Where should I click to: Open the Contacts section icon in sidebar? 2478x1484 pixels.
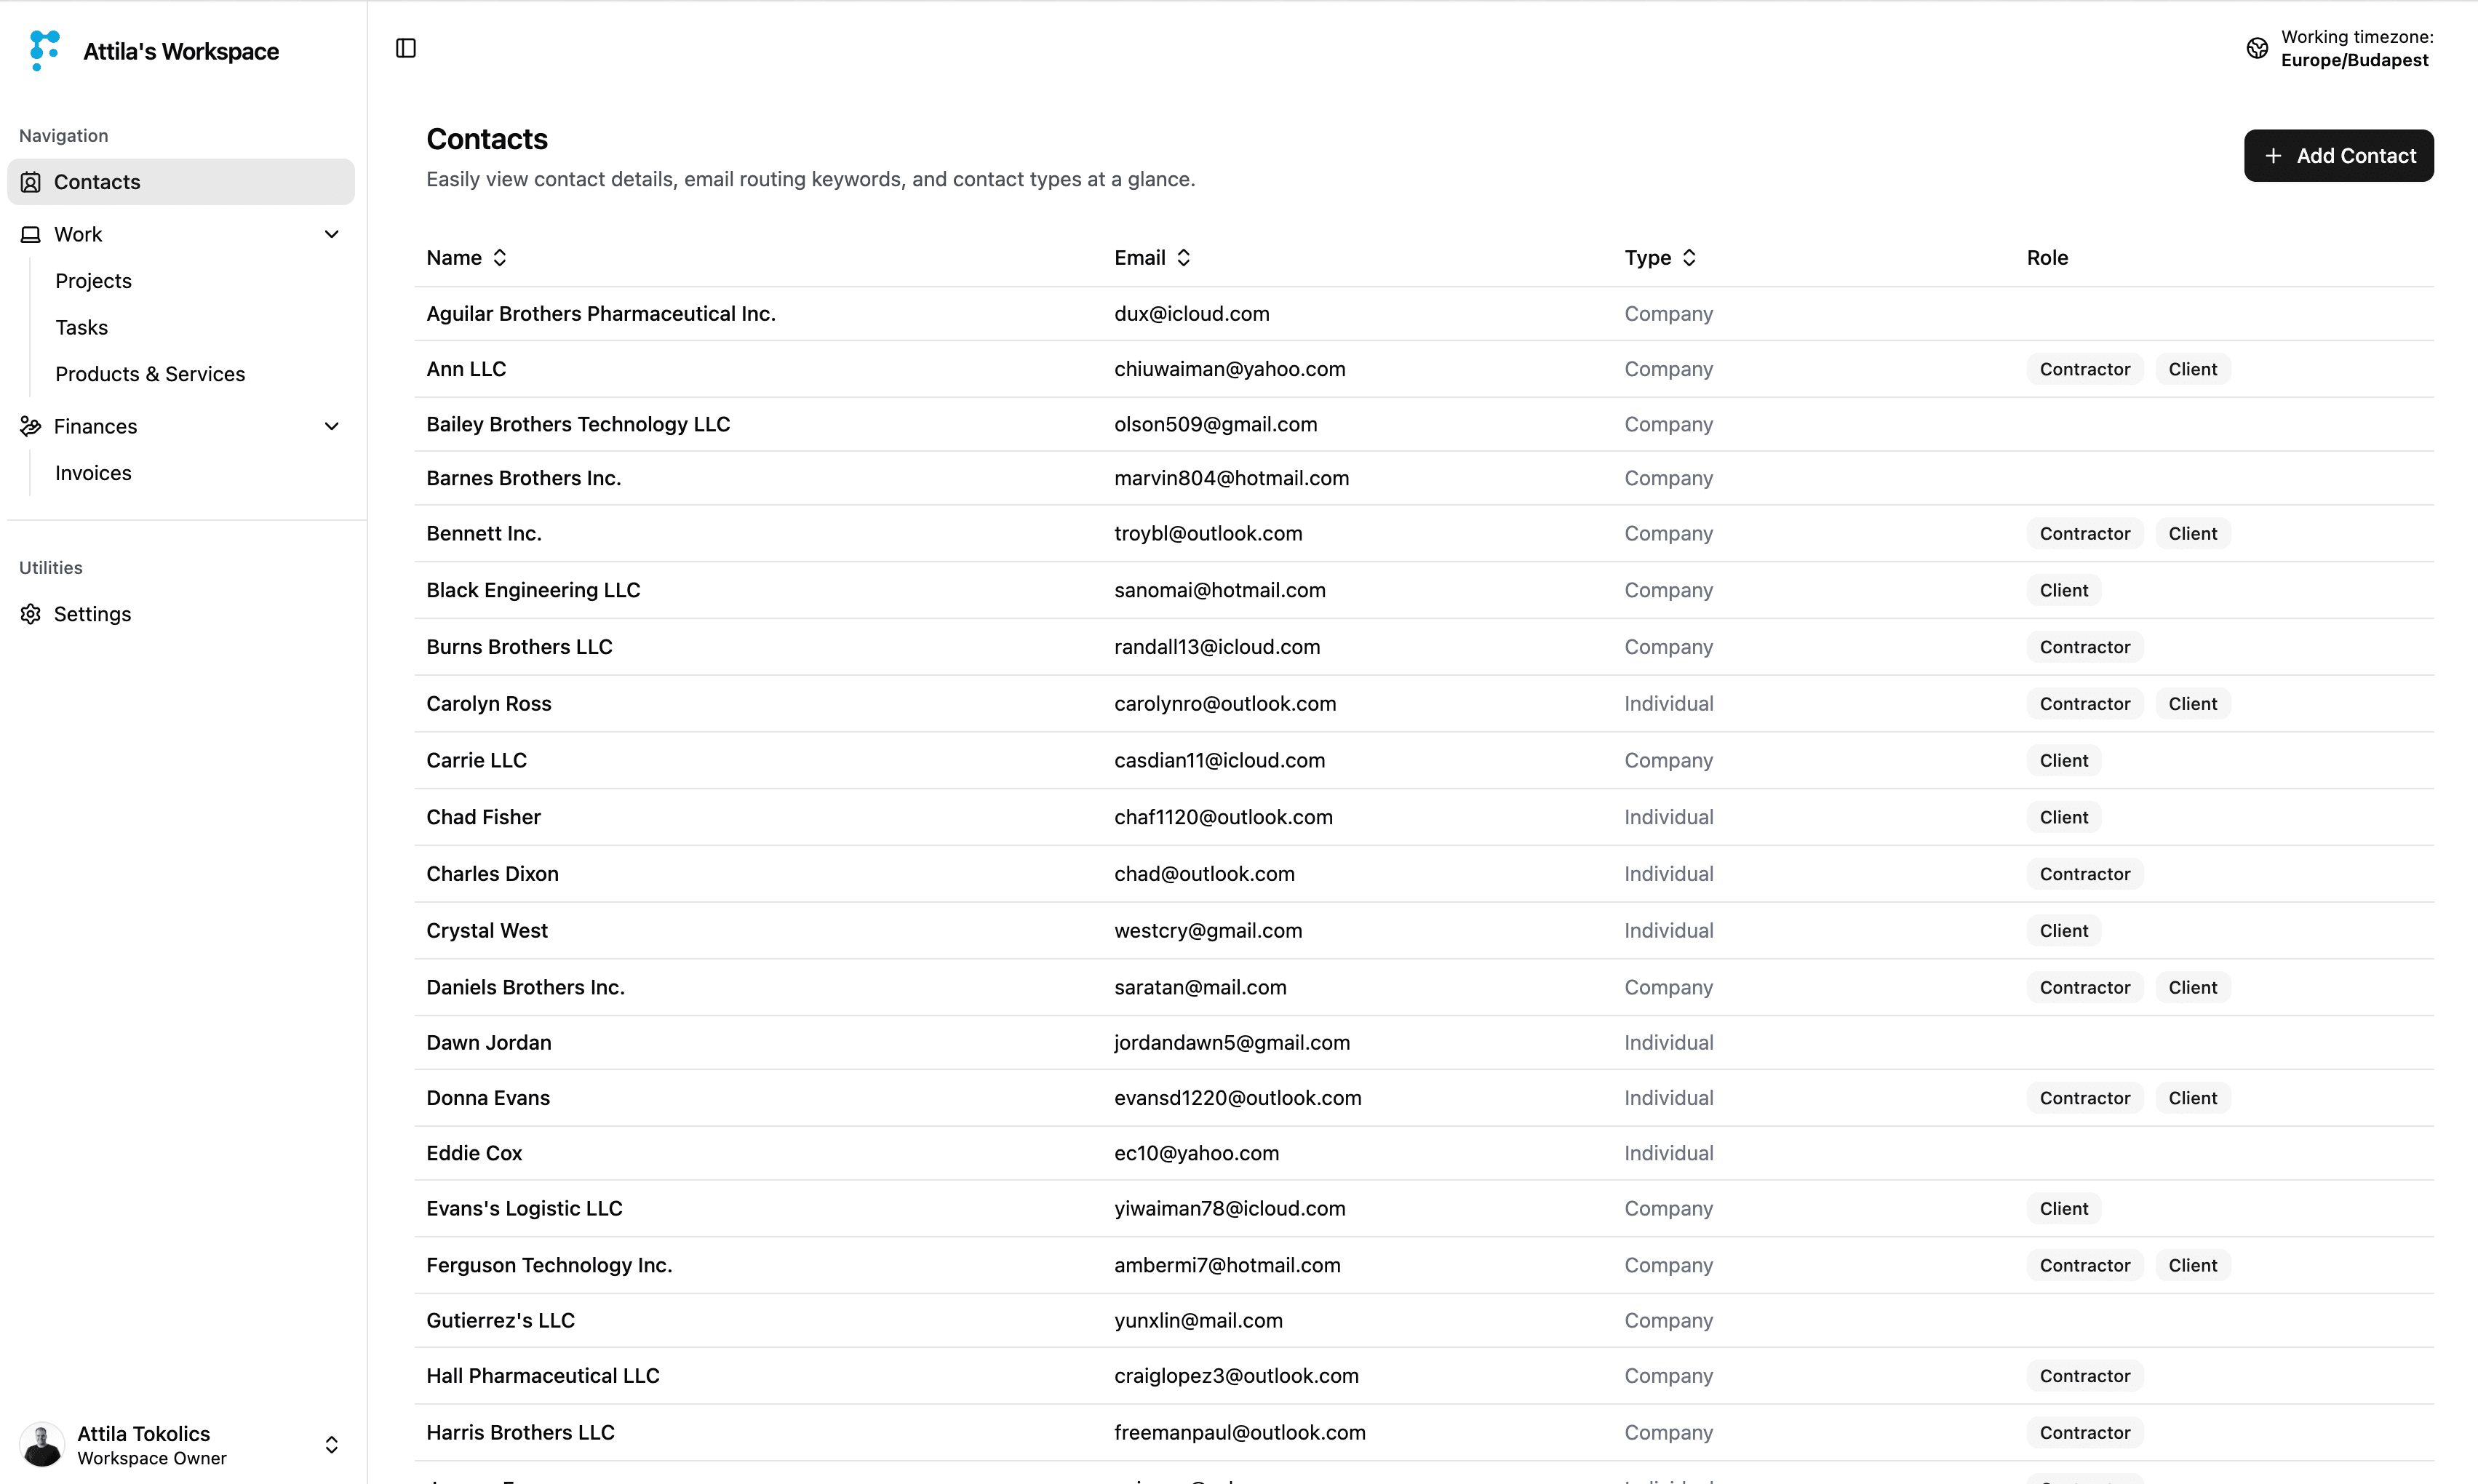[30, 182]
